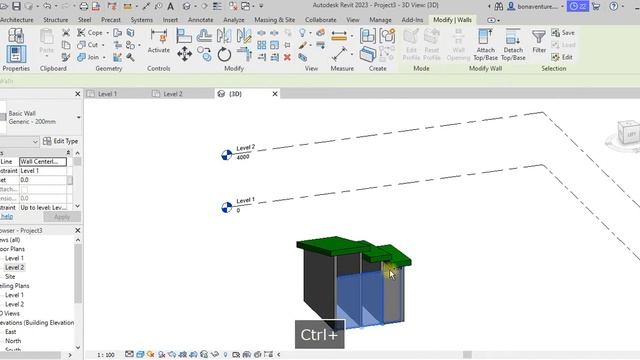
Task: Open the user account bonaventure dropdown
Action: [562, 7]
